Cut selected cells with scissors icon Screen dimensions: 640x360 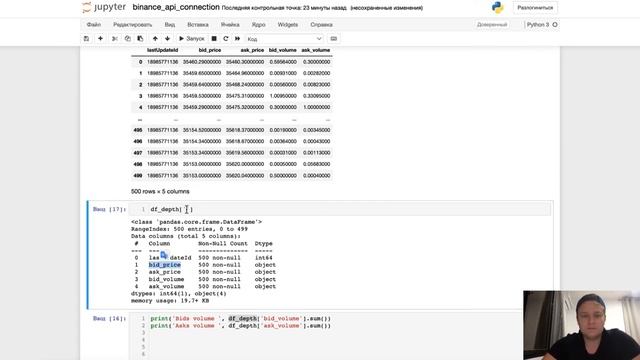(115, 38)
